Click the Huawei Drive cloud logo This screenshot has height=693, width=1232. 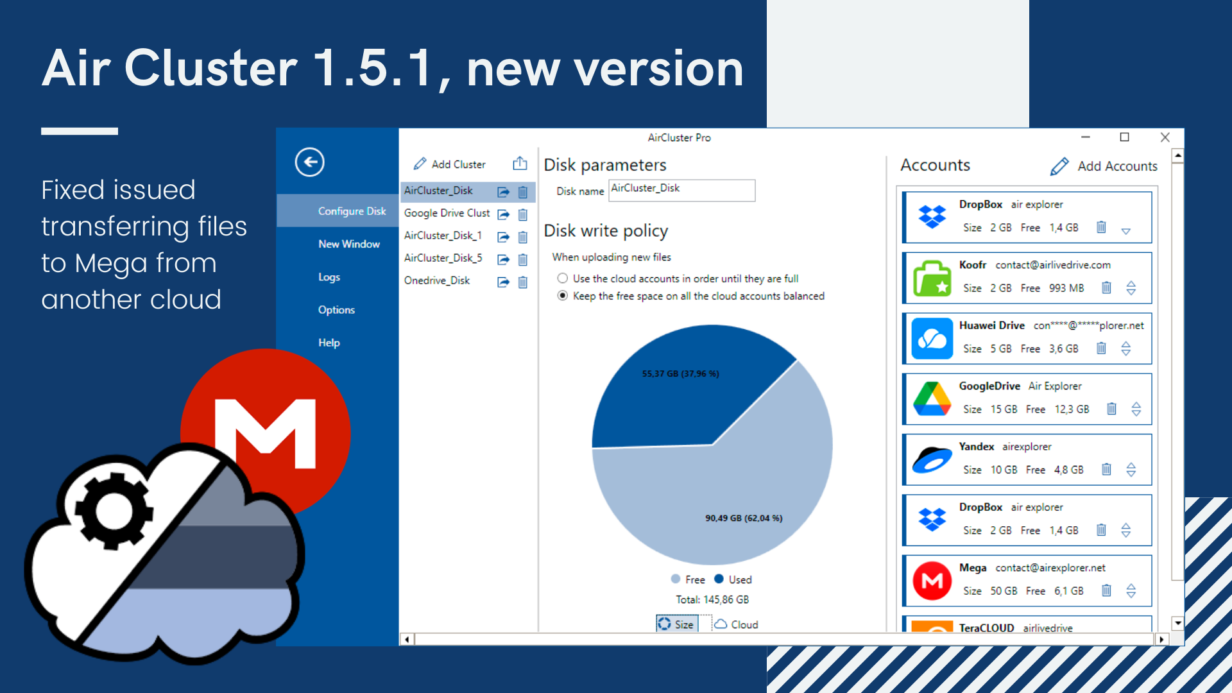(932, 338)
